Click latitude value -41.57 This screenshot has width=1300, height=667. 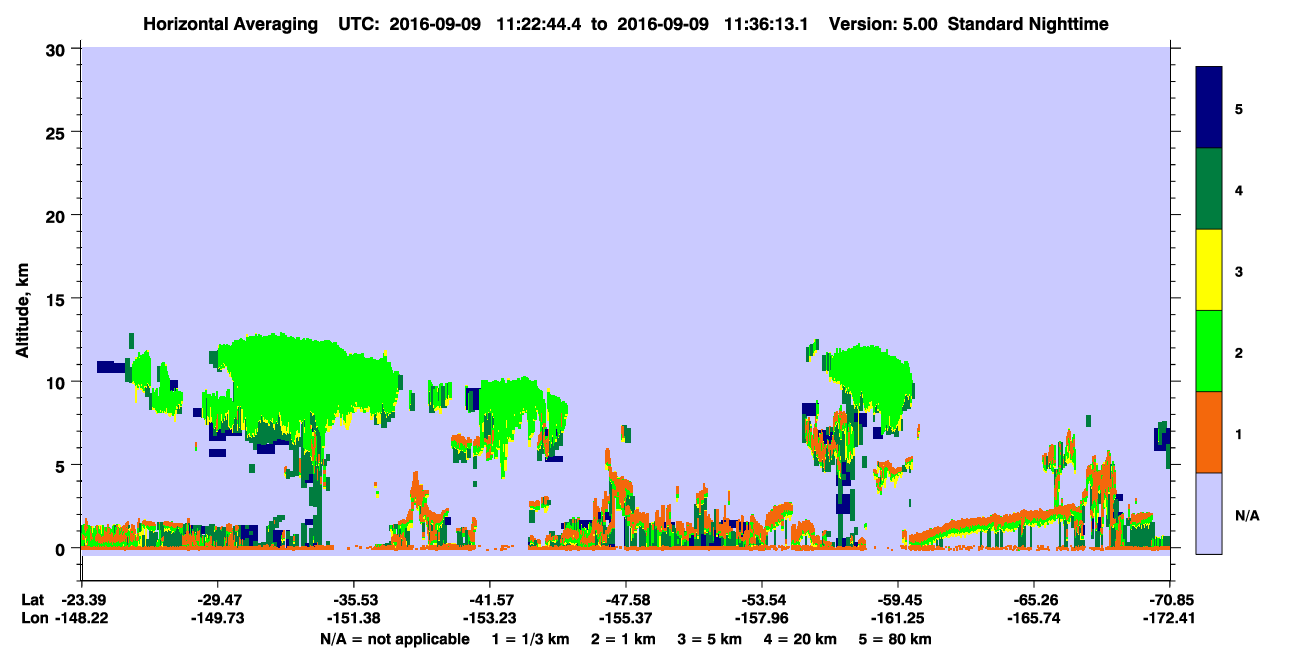tap(490, 600)
